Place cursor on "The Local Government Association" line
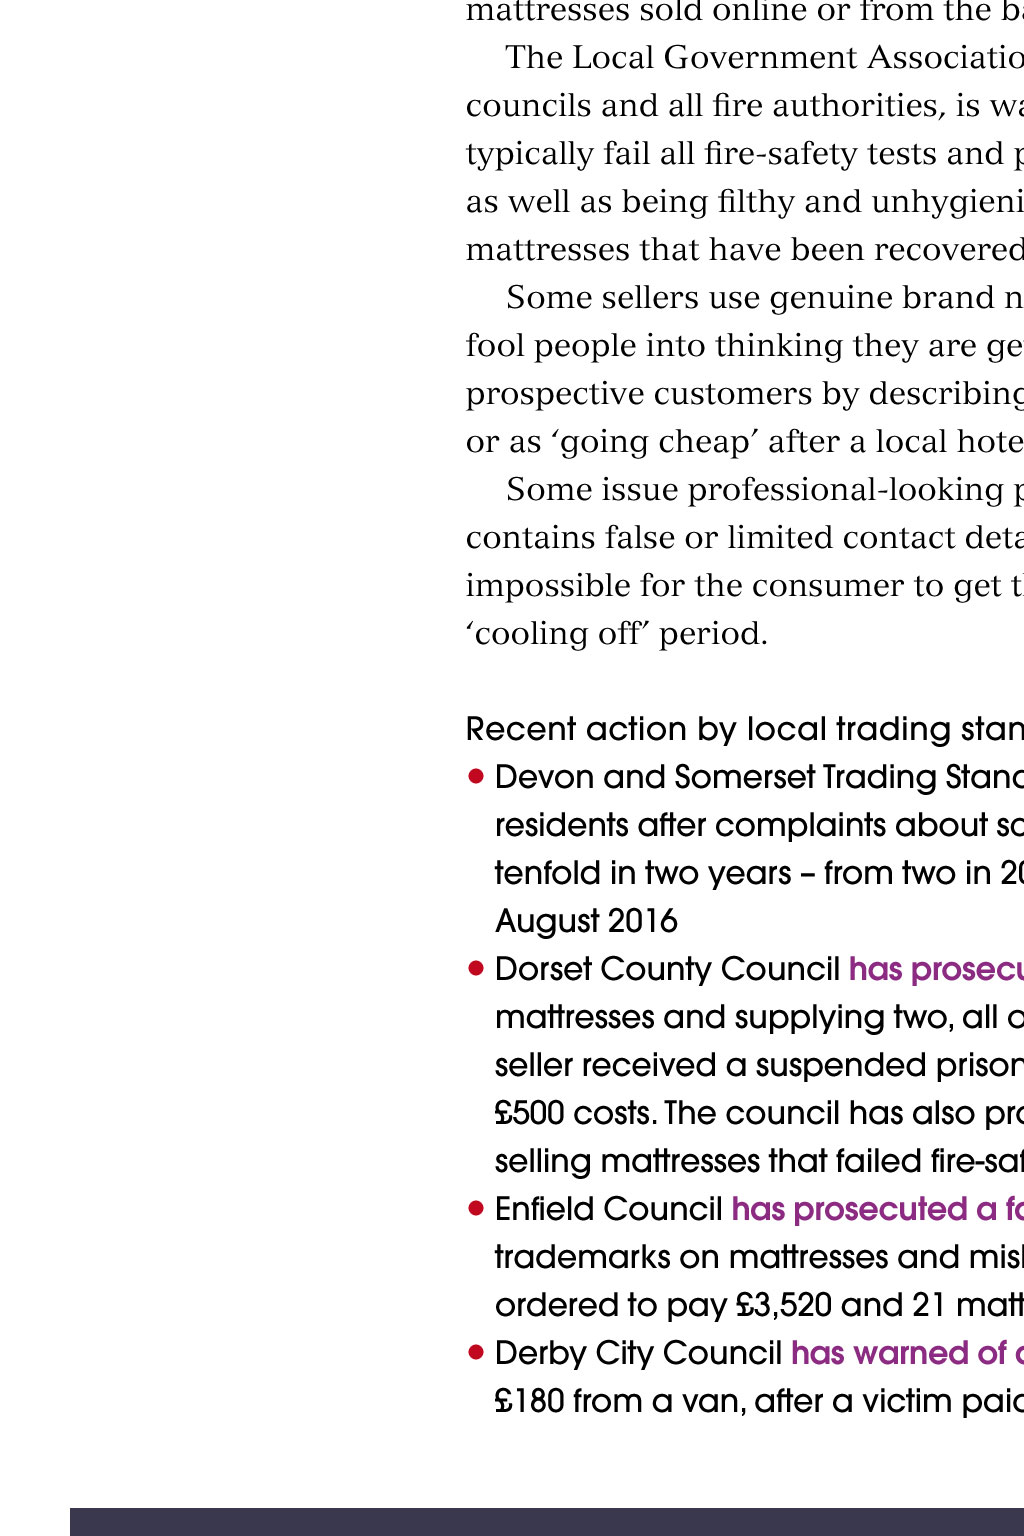The height and width of the screenshot is (1536, 1024). tap(764, 57)
